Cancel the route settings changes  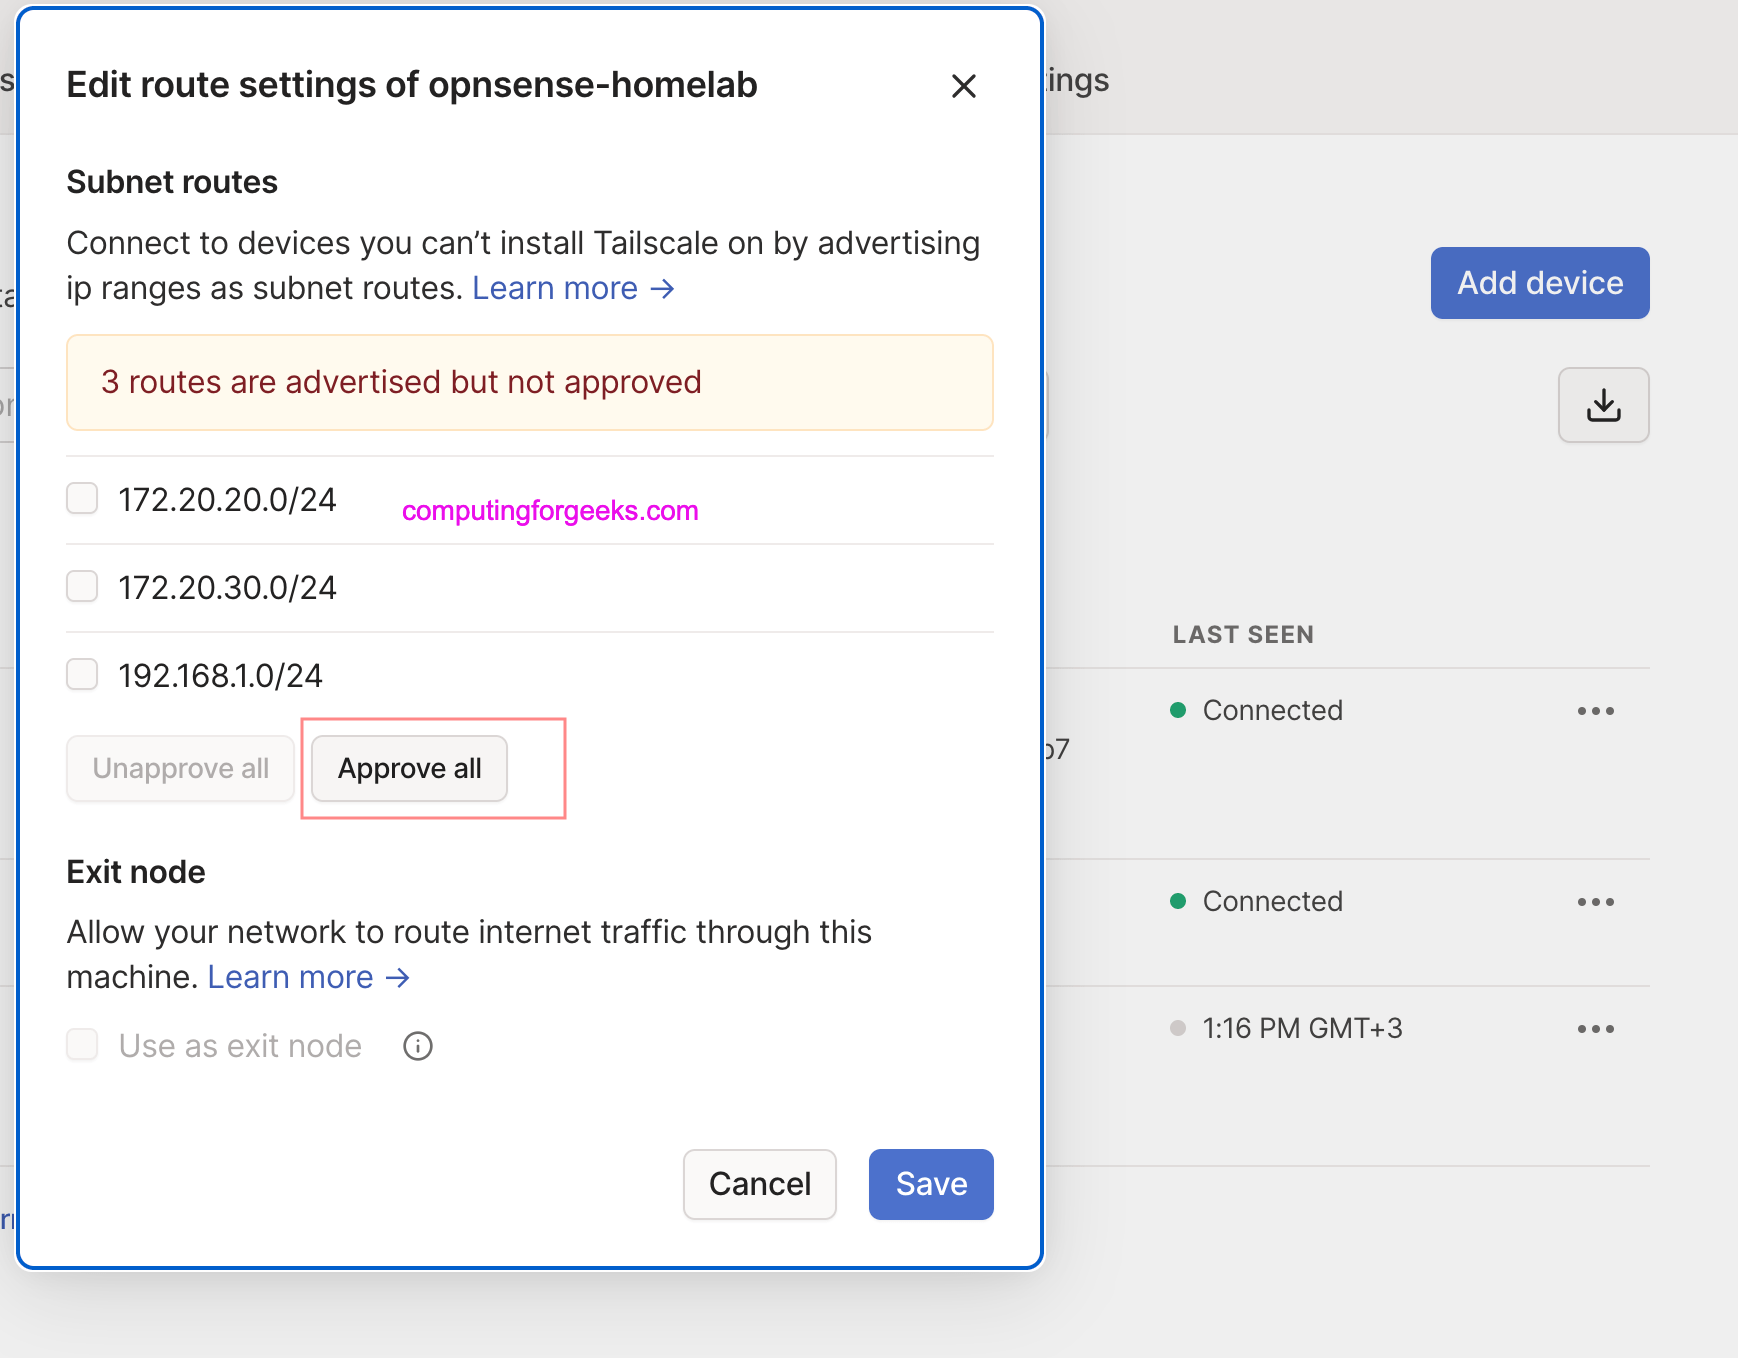click(x=759, y=1184)
